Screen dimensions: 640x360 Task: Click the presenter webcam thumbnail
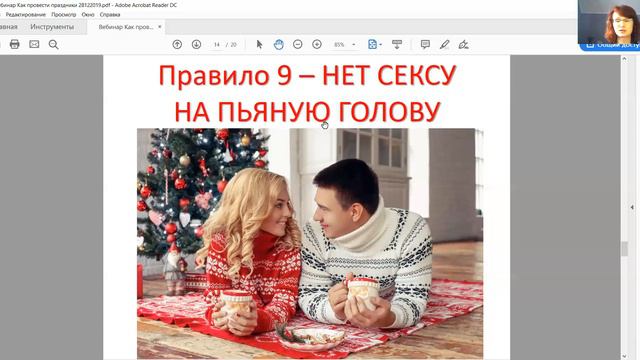(x=609, y=21)
